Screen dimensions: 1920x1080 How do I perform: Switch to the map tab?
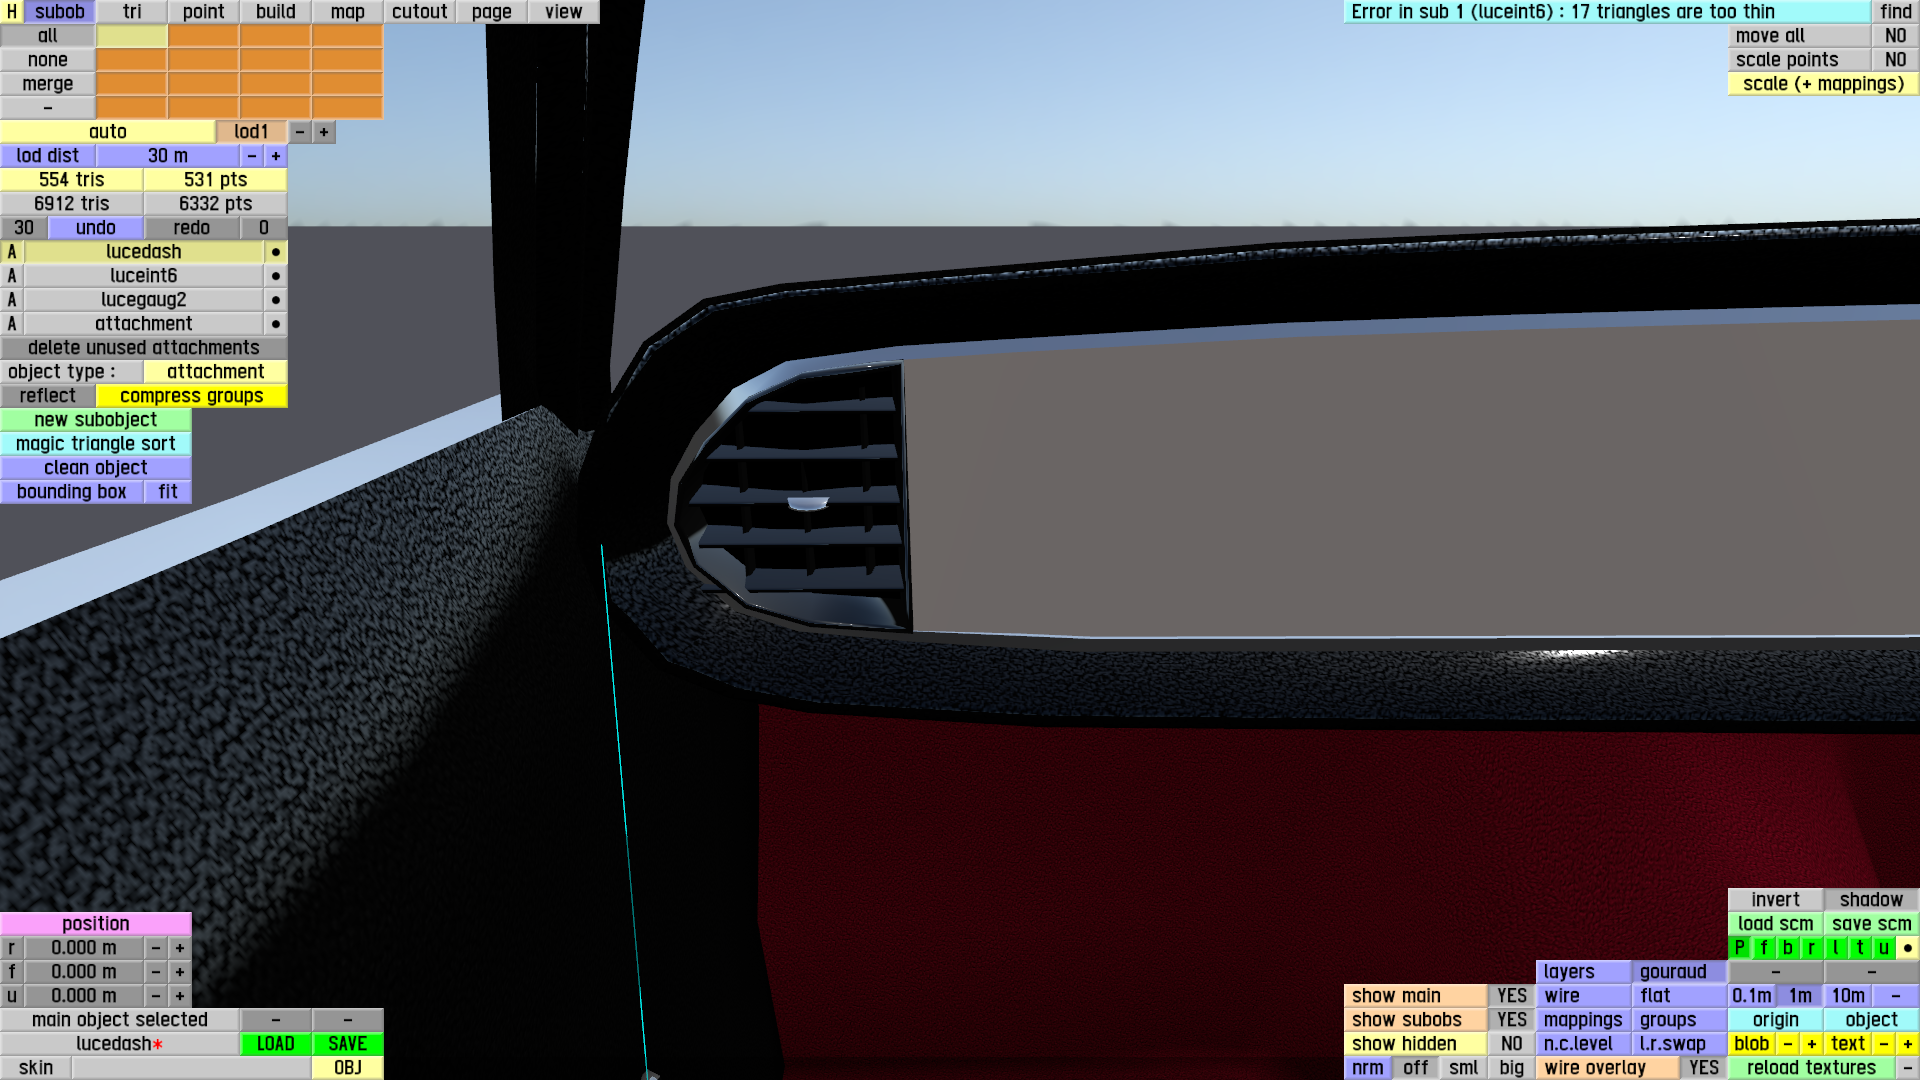coord(347,12)
